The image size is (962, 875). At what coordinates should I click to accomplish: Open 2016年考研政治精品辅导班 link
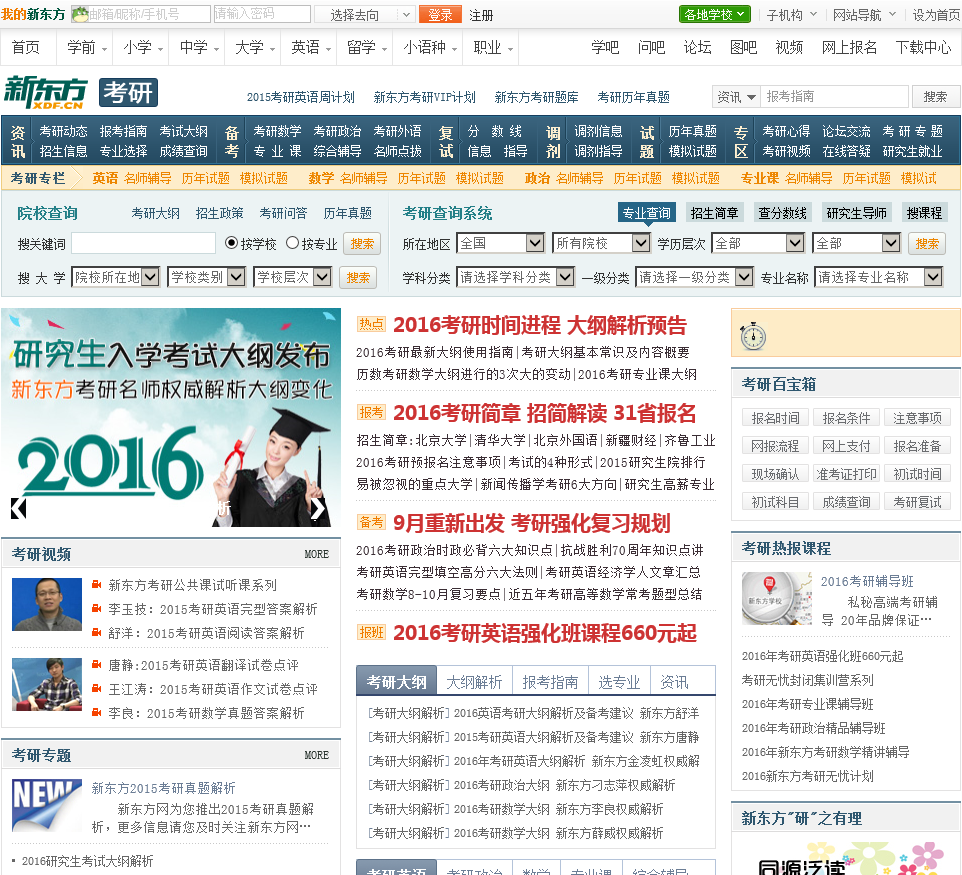pyautogui.click(x=814, y=728)
